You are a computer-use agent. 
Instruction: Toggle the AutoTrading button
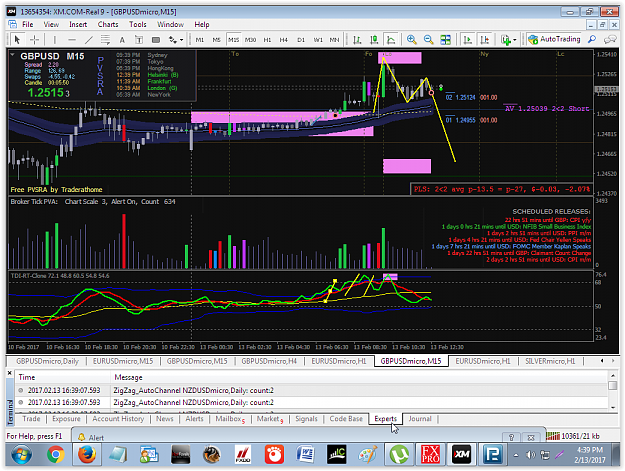(554, 39)
